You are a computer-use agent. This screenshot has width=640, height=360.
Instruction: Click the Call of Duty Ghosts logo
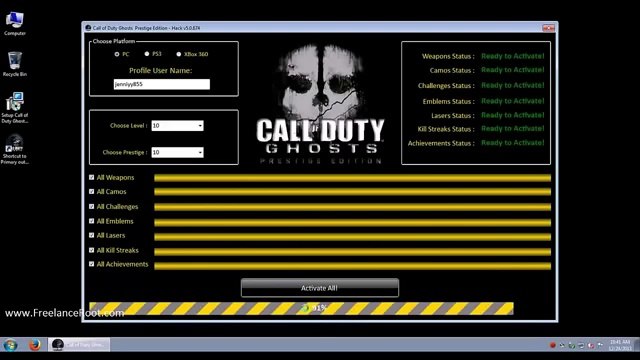(320, 104)
